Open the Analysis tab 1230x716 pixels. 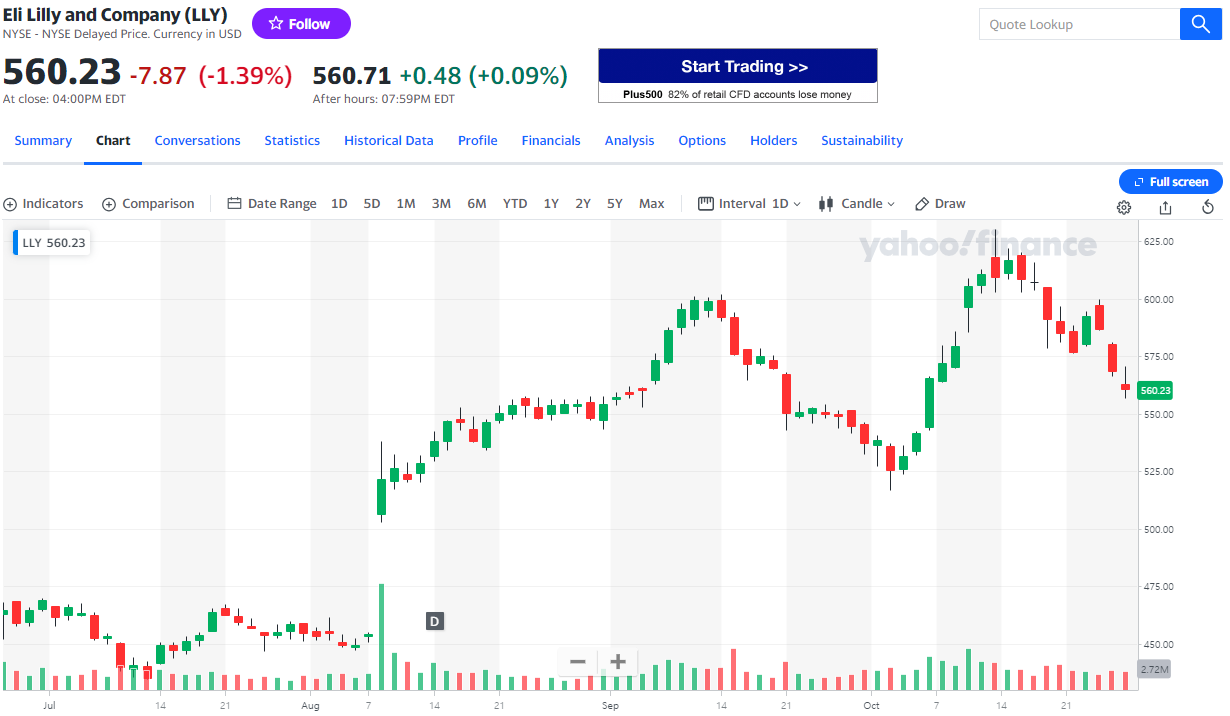pyautogui.click(x=630, y=141)
